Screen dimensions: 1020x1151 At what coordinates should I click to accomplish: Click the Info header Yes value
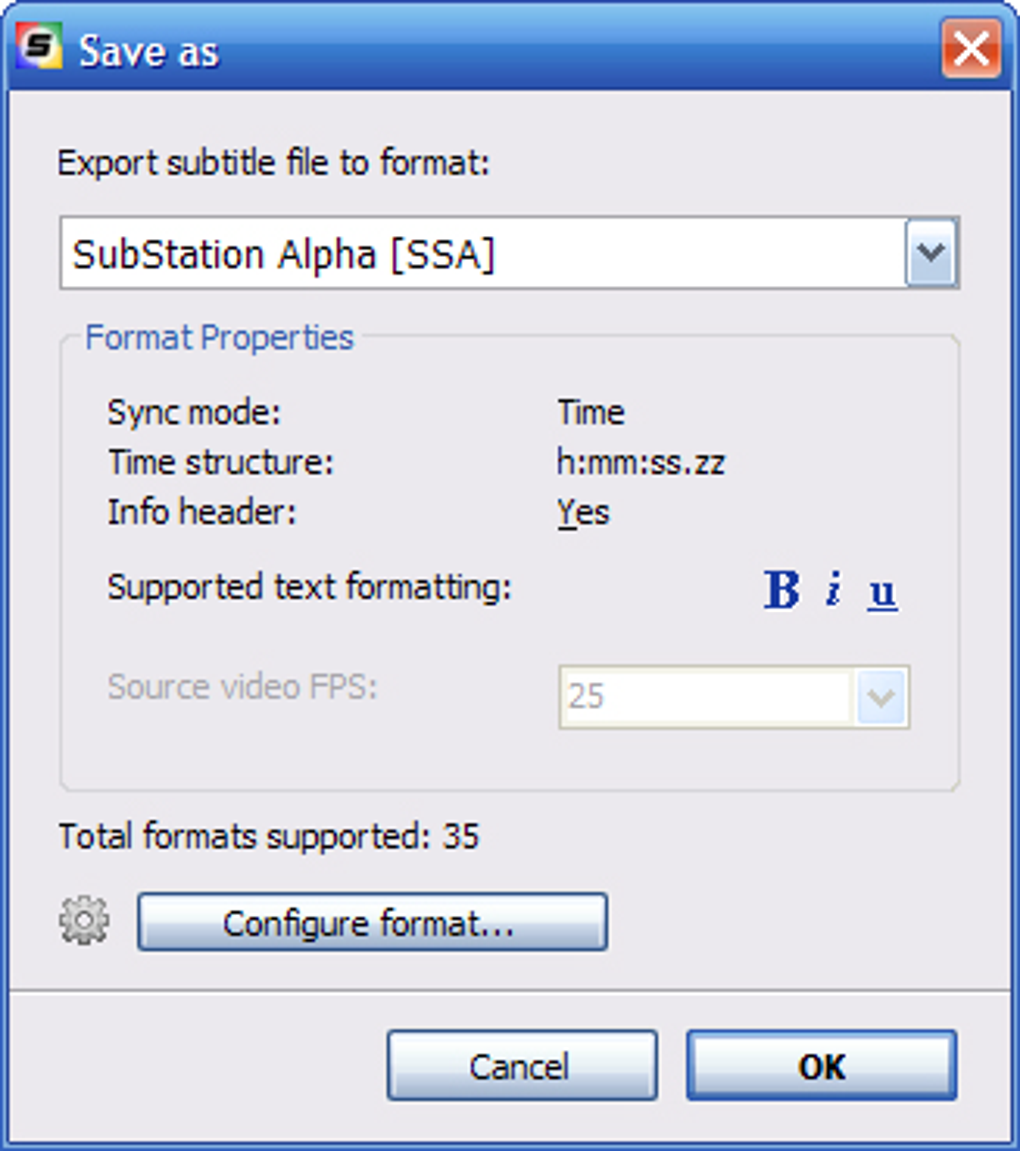tap(583, 513)
